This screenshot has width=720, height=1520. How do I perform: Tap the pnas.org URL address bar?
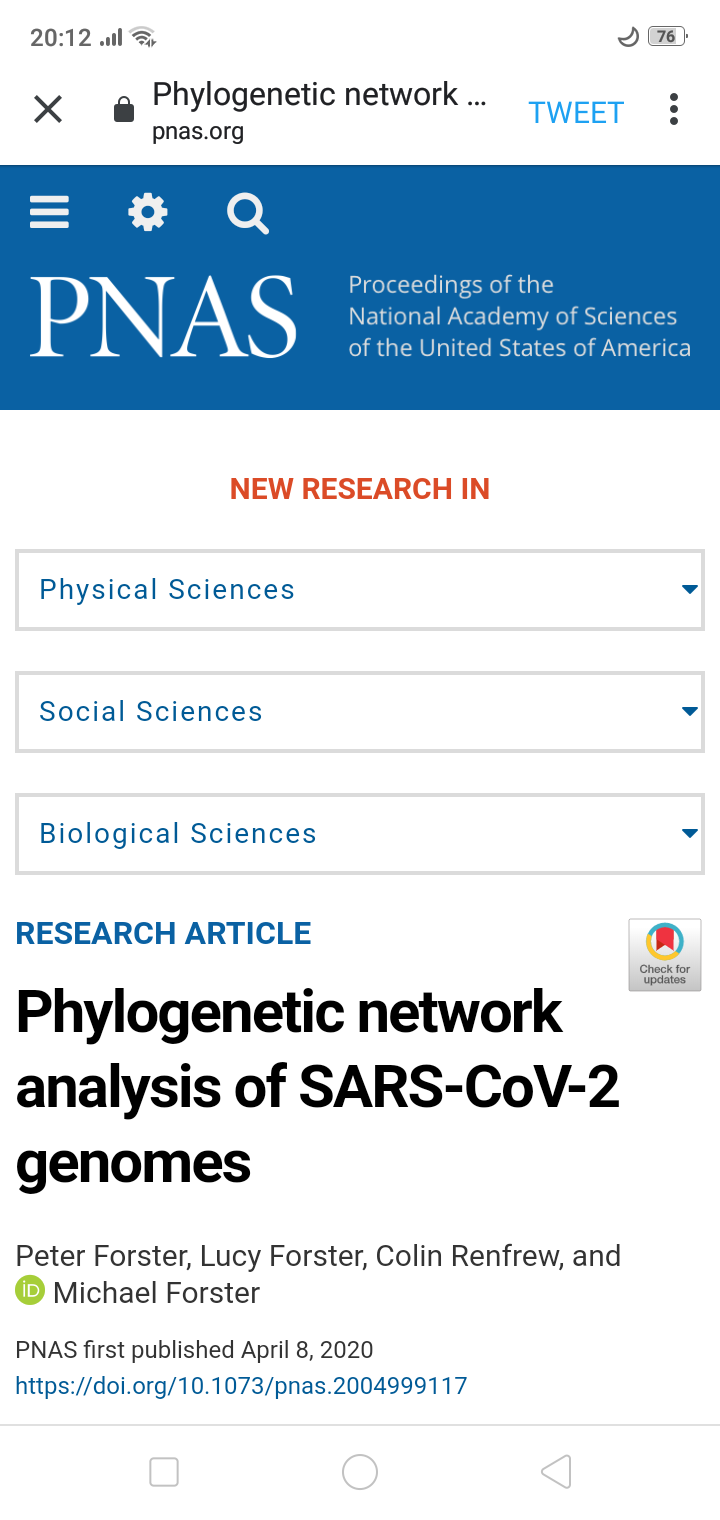(x=320, y=111)
